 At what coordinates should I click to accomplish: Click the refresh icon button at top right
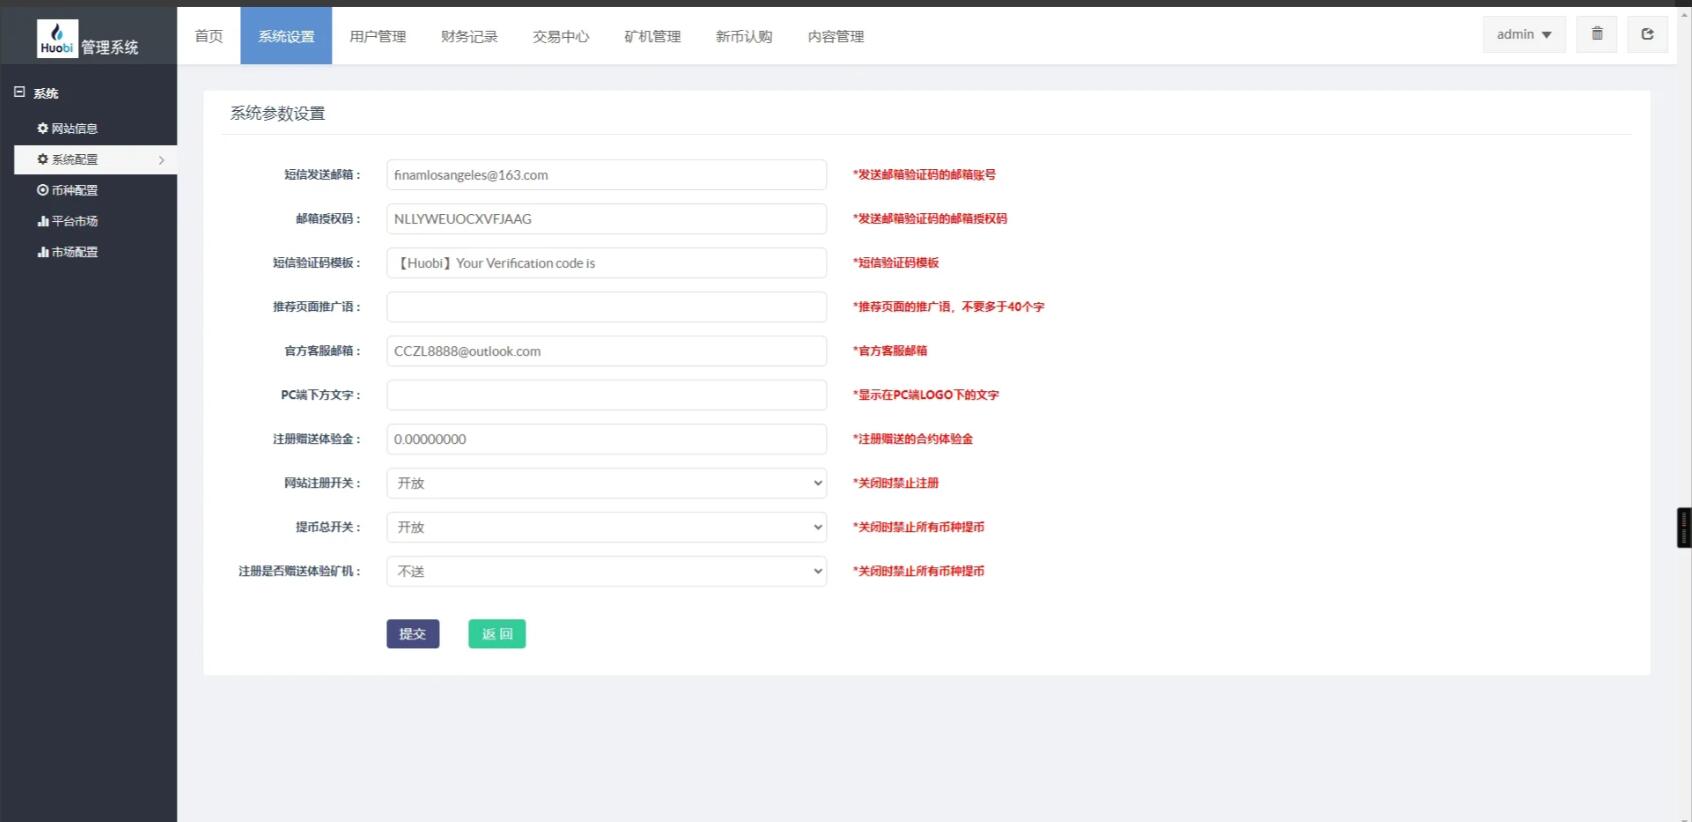(x=1647, y=34)
